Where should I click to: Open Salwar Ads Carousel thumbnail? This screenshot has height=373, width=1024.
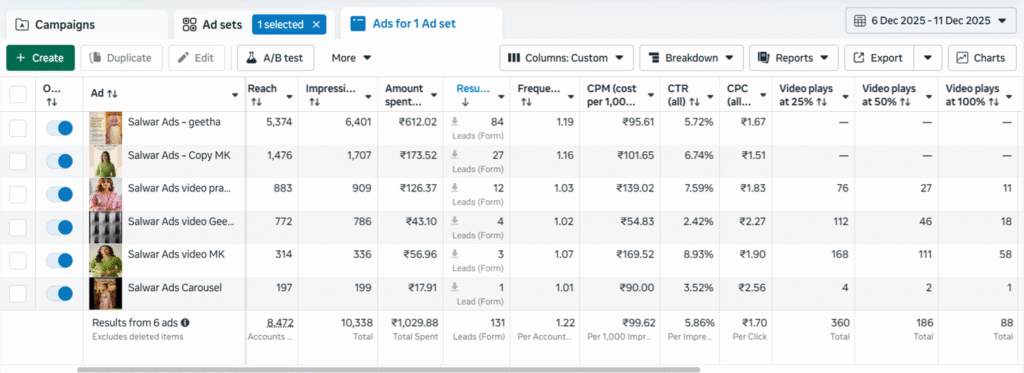[106, 293]
